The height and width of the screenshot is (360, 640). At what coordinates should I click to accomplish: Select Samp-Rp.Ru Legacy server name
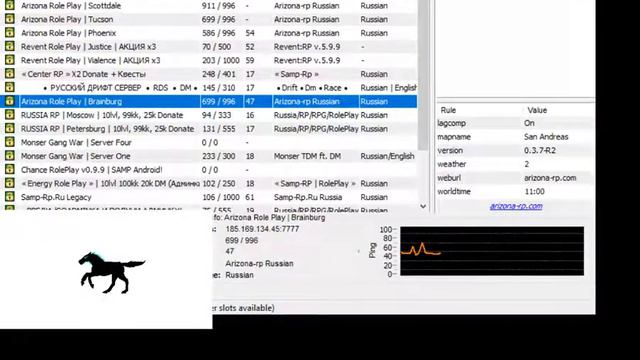pos(56,197)
